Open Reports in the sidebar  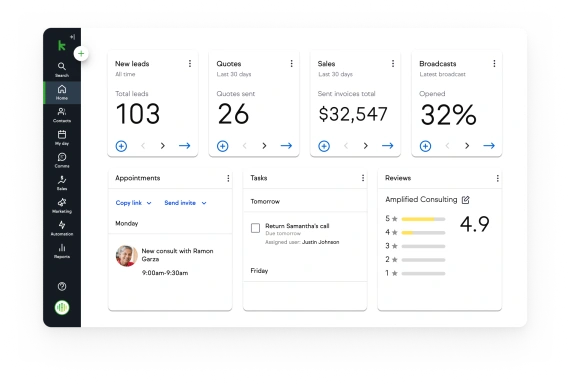(x=62, y=251)
